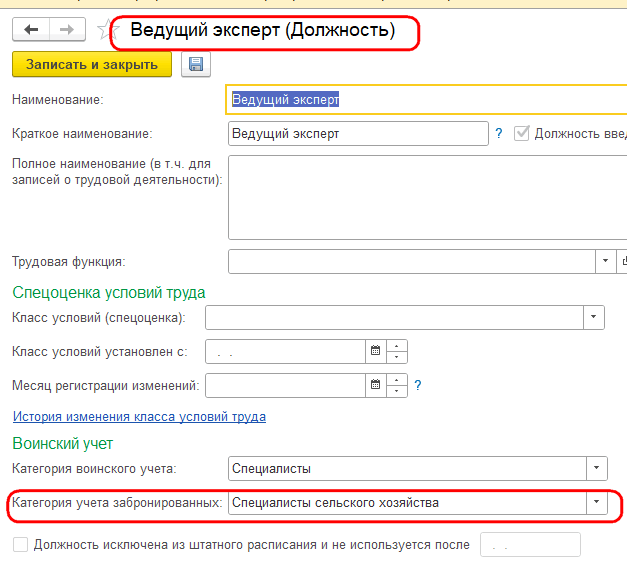Click the save diskette icon
This screenshot has height=578, width=627.
coord(196,64)
